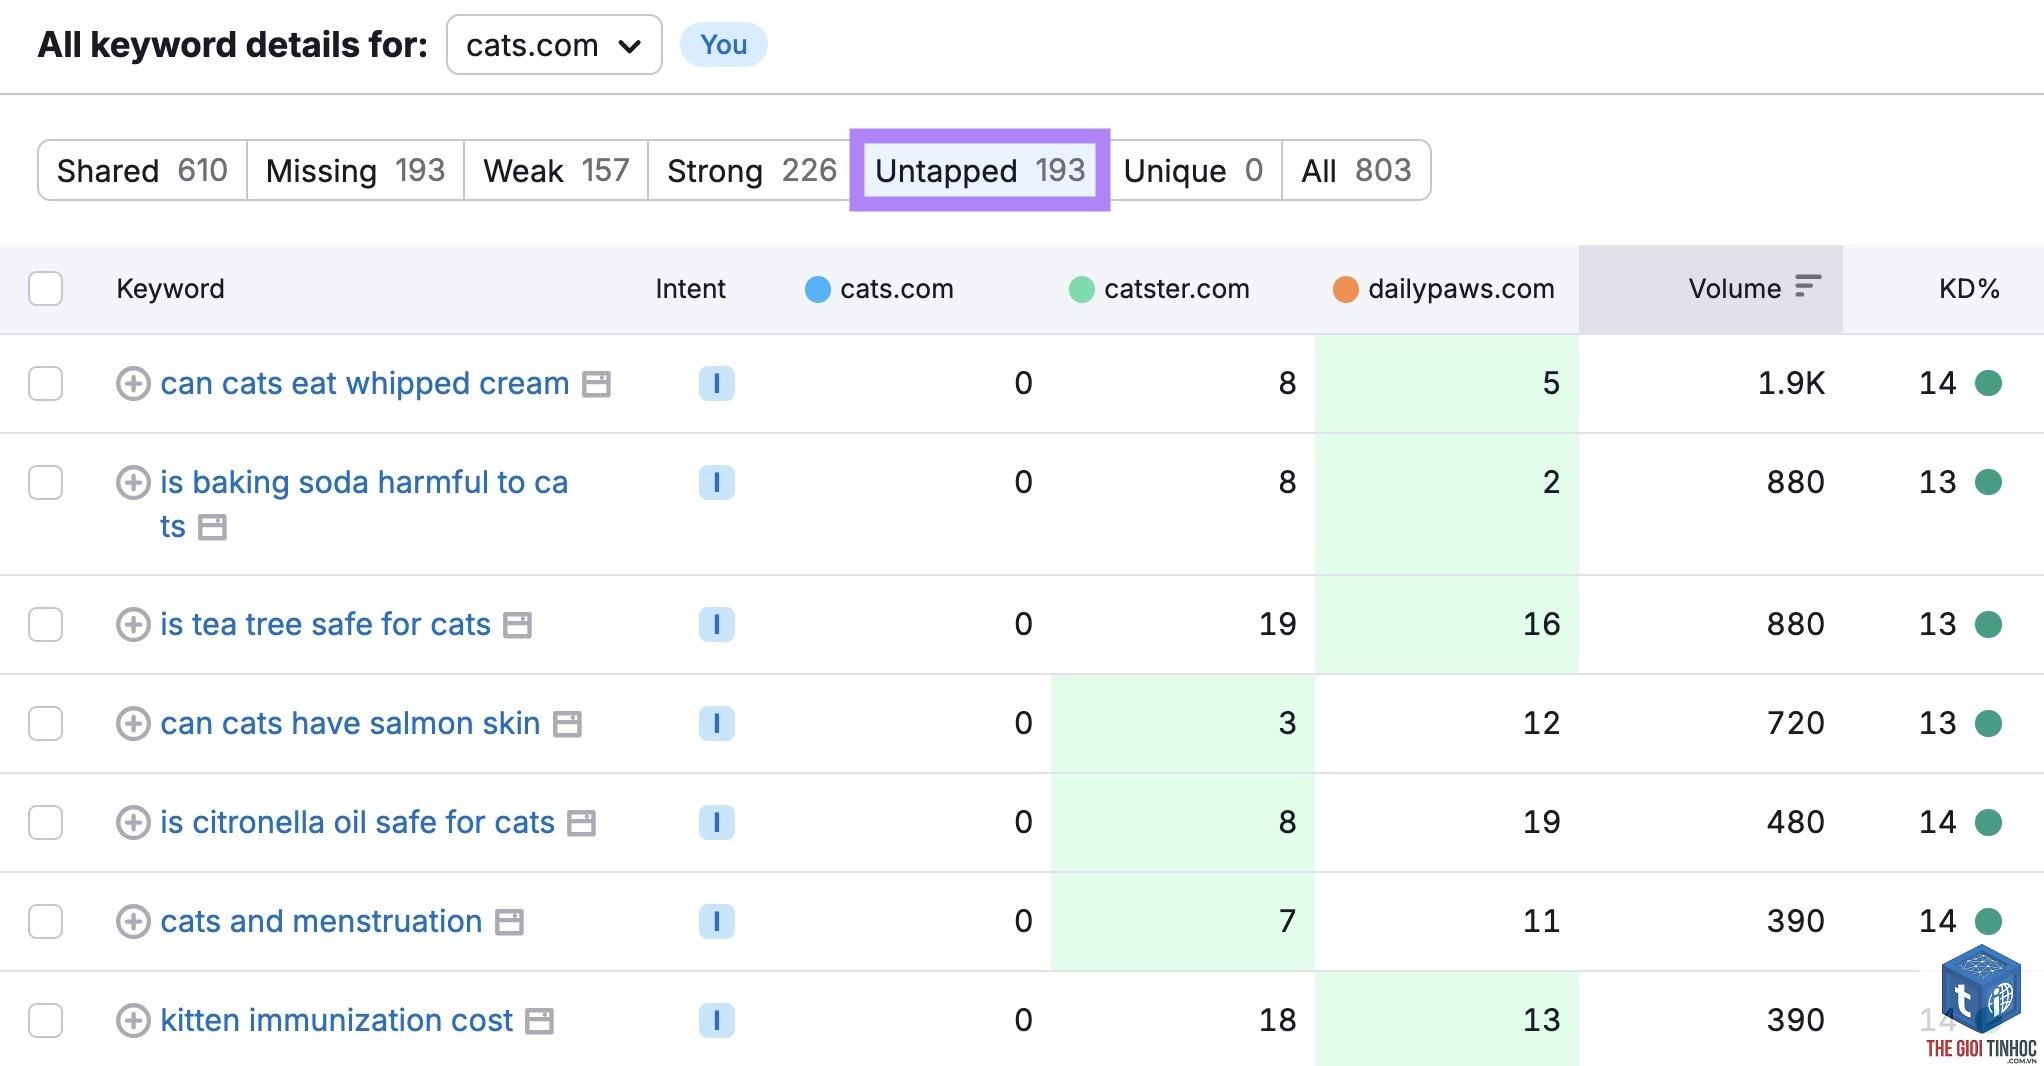Click intent badge for 'is tea tree safe for cats'
Image resolution: width=2044 pixels, height=1066 pixels.
716,624
